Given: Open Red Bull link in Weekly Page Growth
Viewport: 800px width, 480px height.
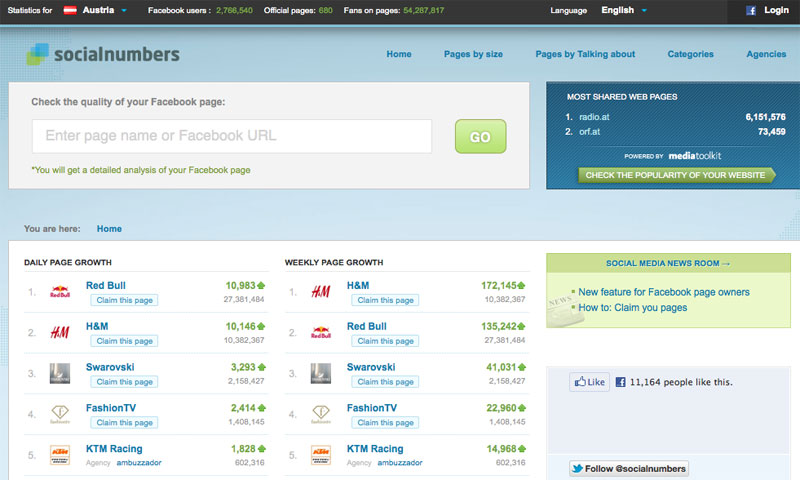Looking at the screenshot, I should pos(367,326).
